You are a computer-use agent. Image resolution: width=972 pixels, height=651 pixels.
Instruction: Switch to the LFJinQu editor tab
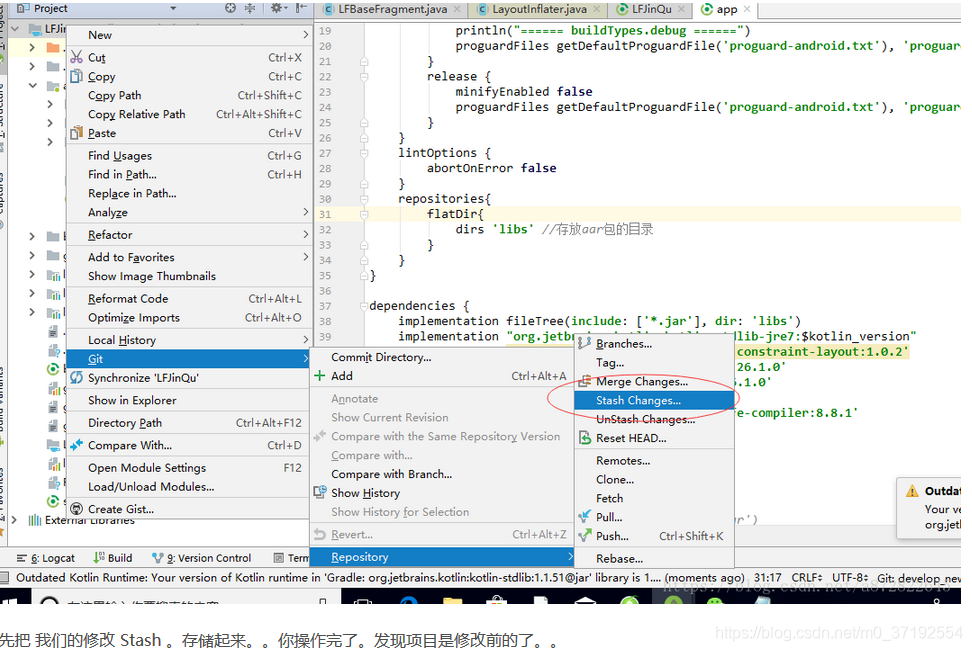point(651,9)
